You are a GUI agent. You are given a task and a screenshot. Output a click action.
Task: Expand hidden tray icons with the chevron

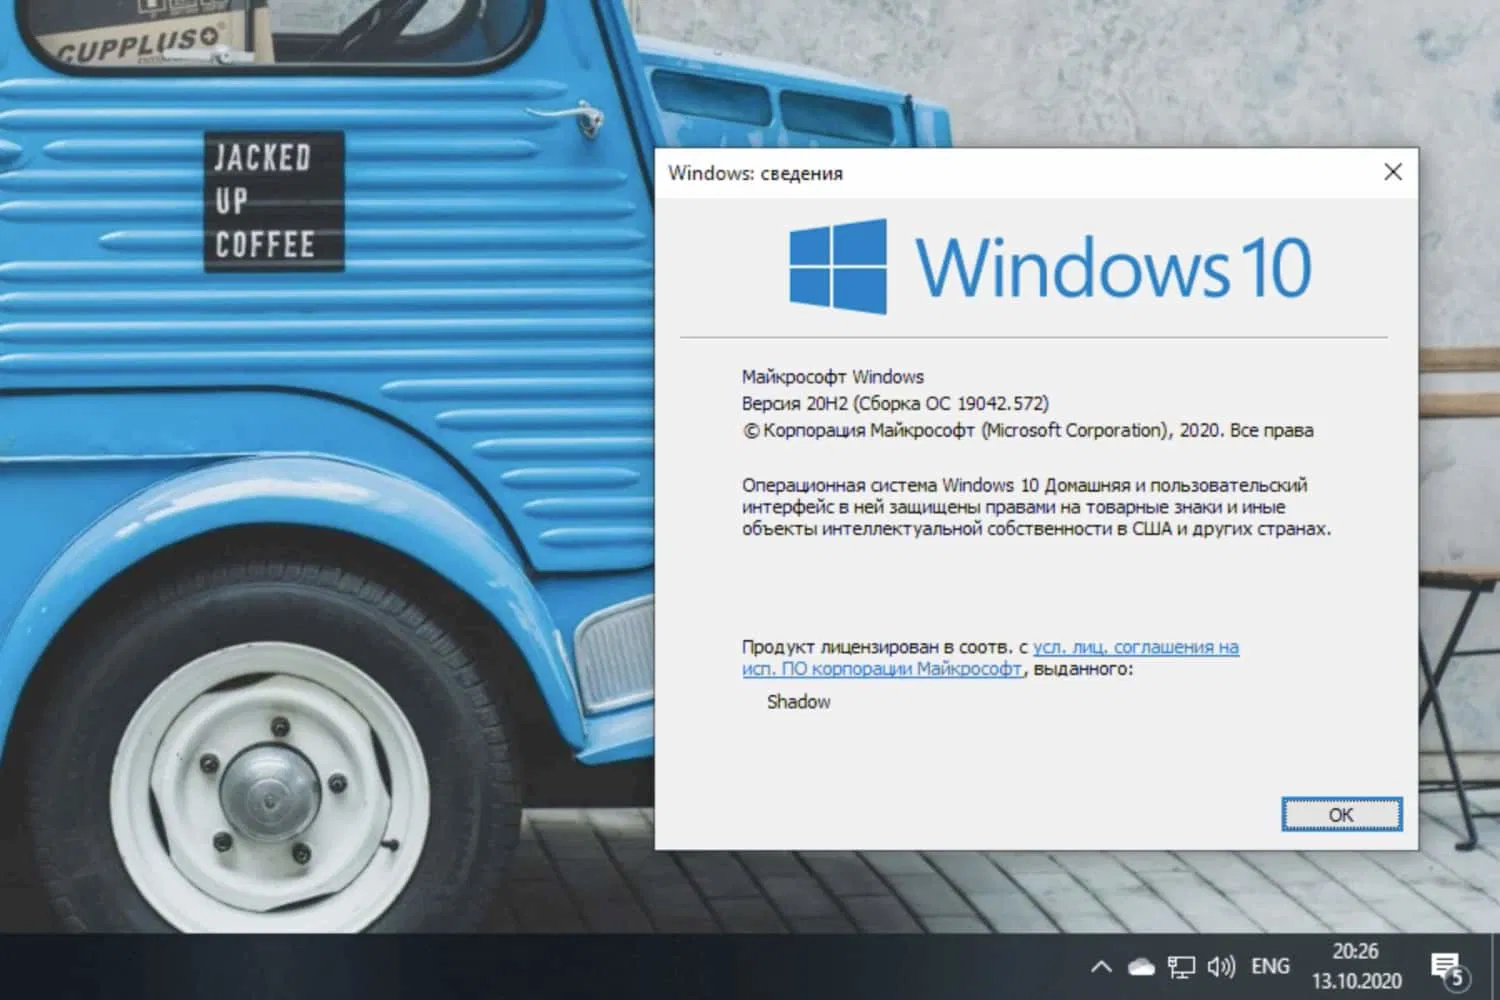click(1100, 966)
